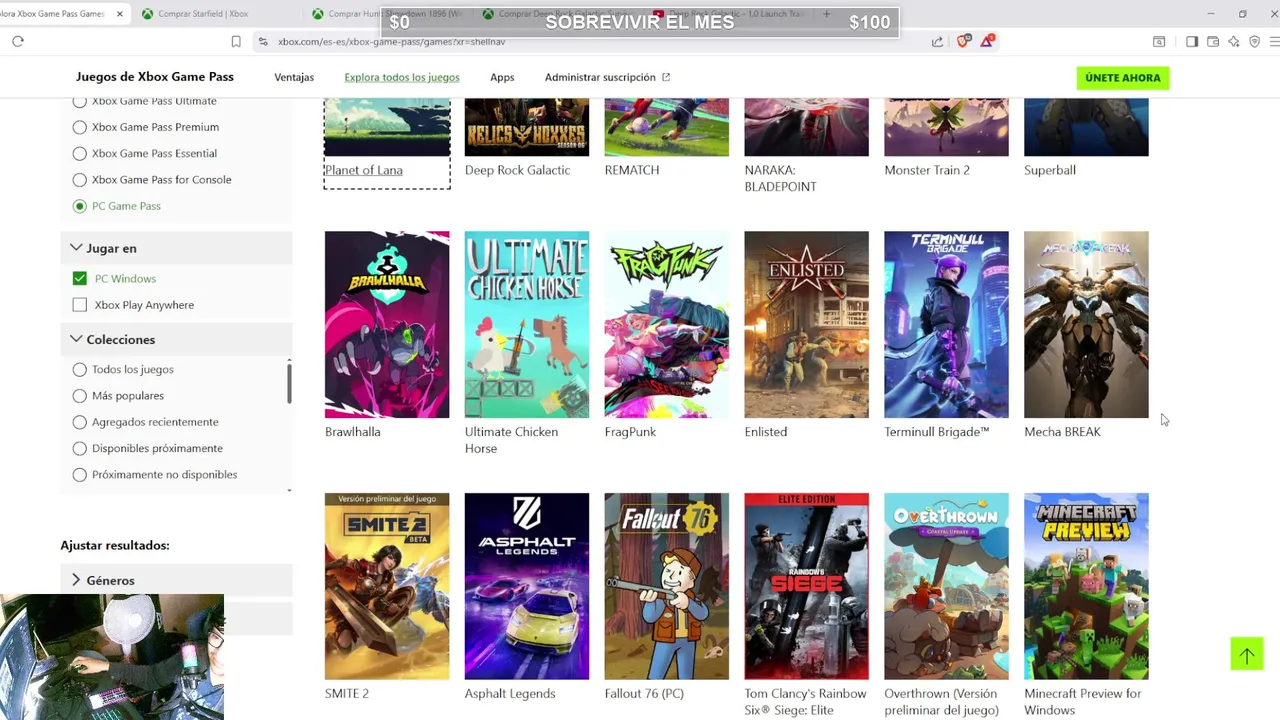This screenshot has height=720, width=1280.
Task: Open the Brave VPN shield icon
Action: pyautogui.click(x=1254, y=41)
